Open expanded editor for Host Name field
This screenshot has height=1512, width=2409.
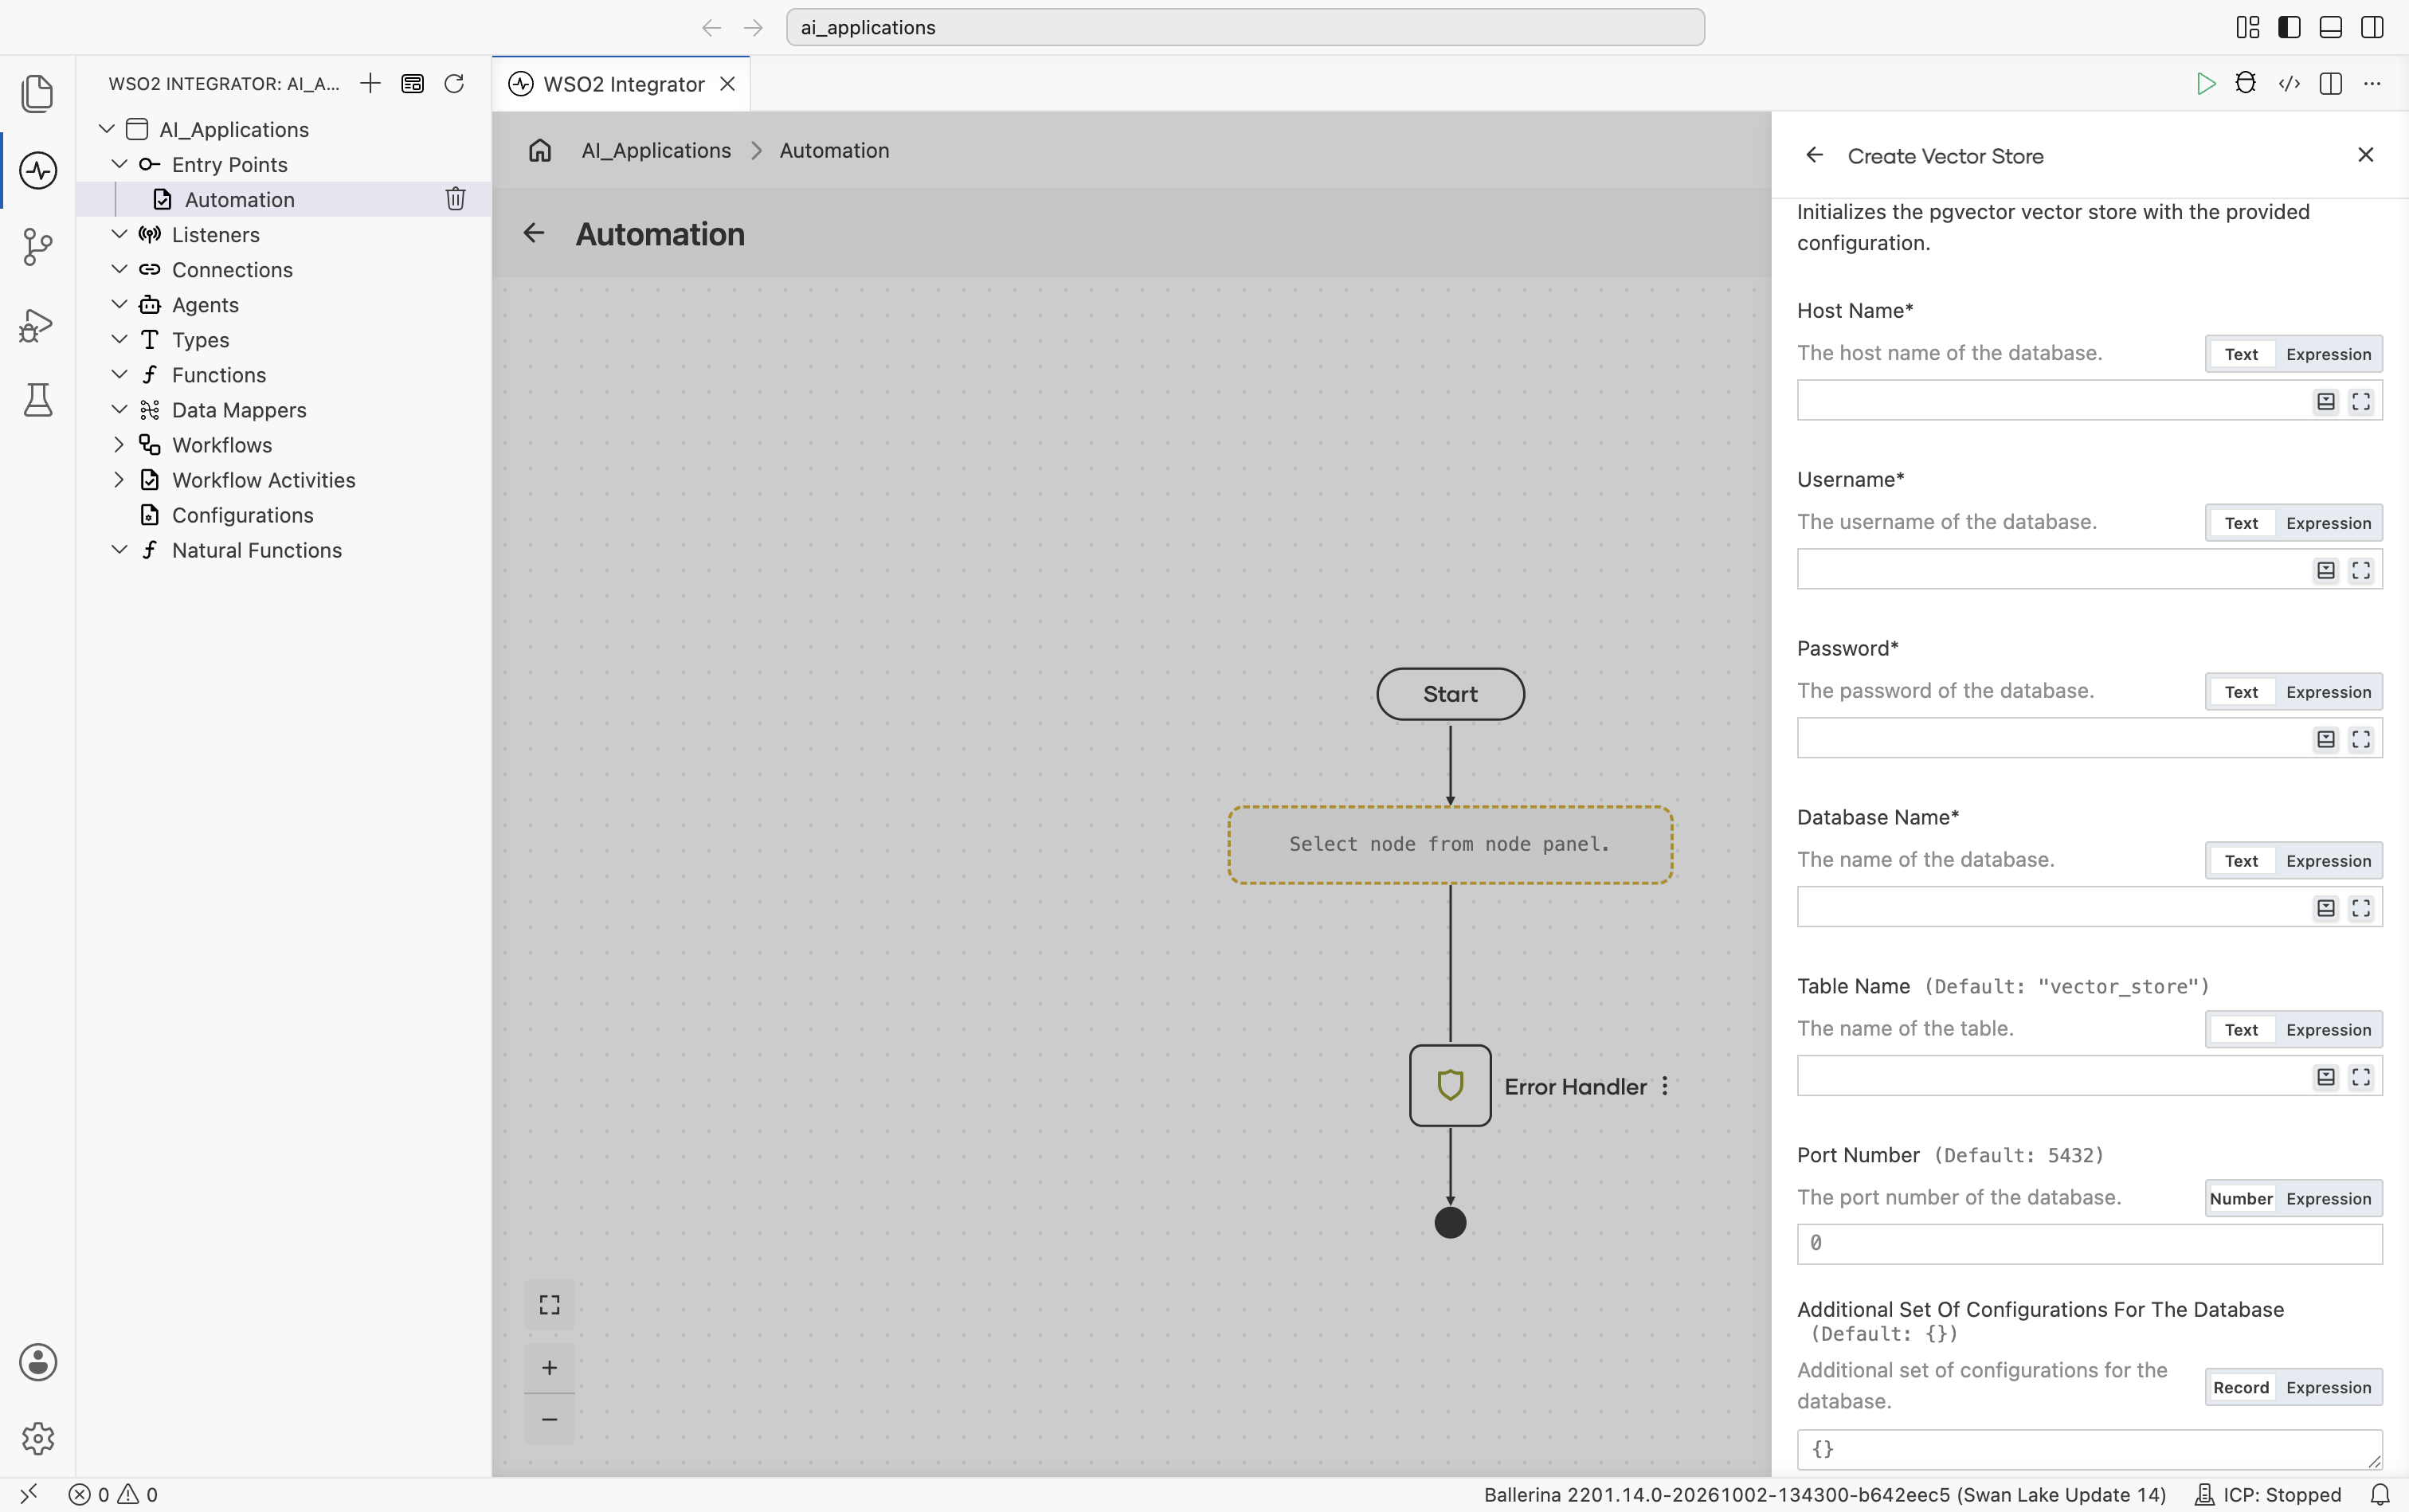point(2361,401)
